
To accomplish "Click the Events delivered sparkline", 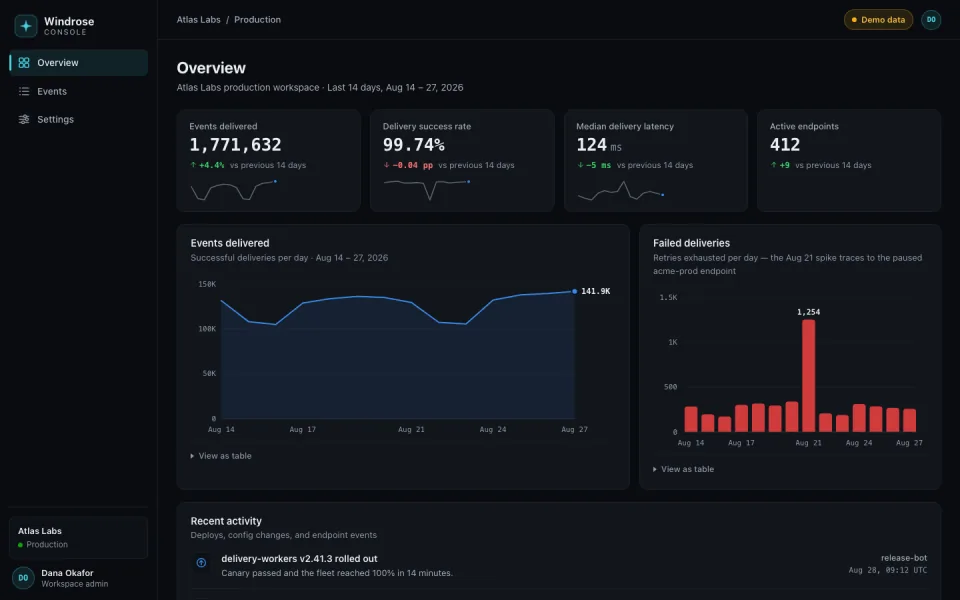I will (x=233, y=190).
